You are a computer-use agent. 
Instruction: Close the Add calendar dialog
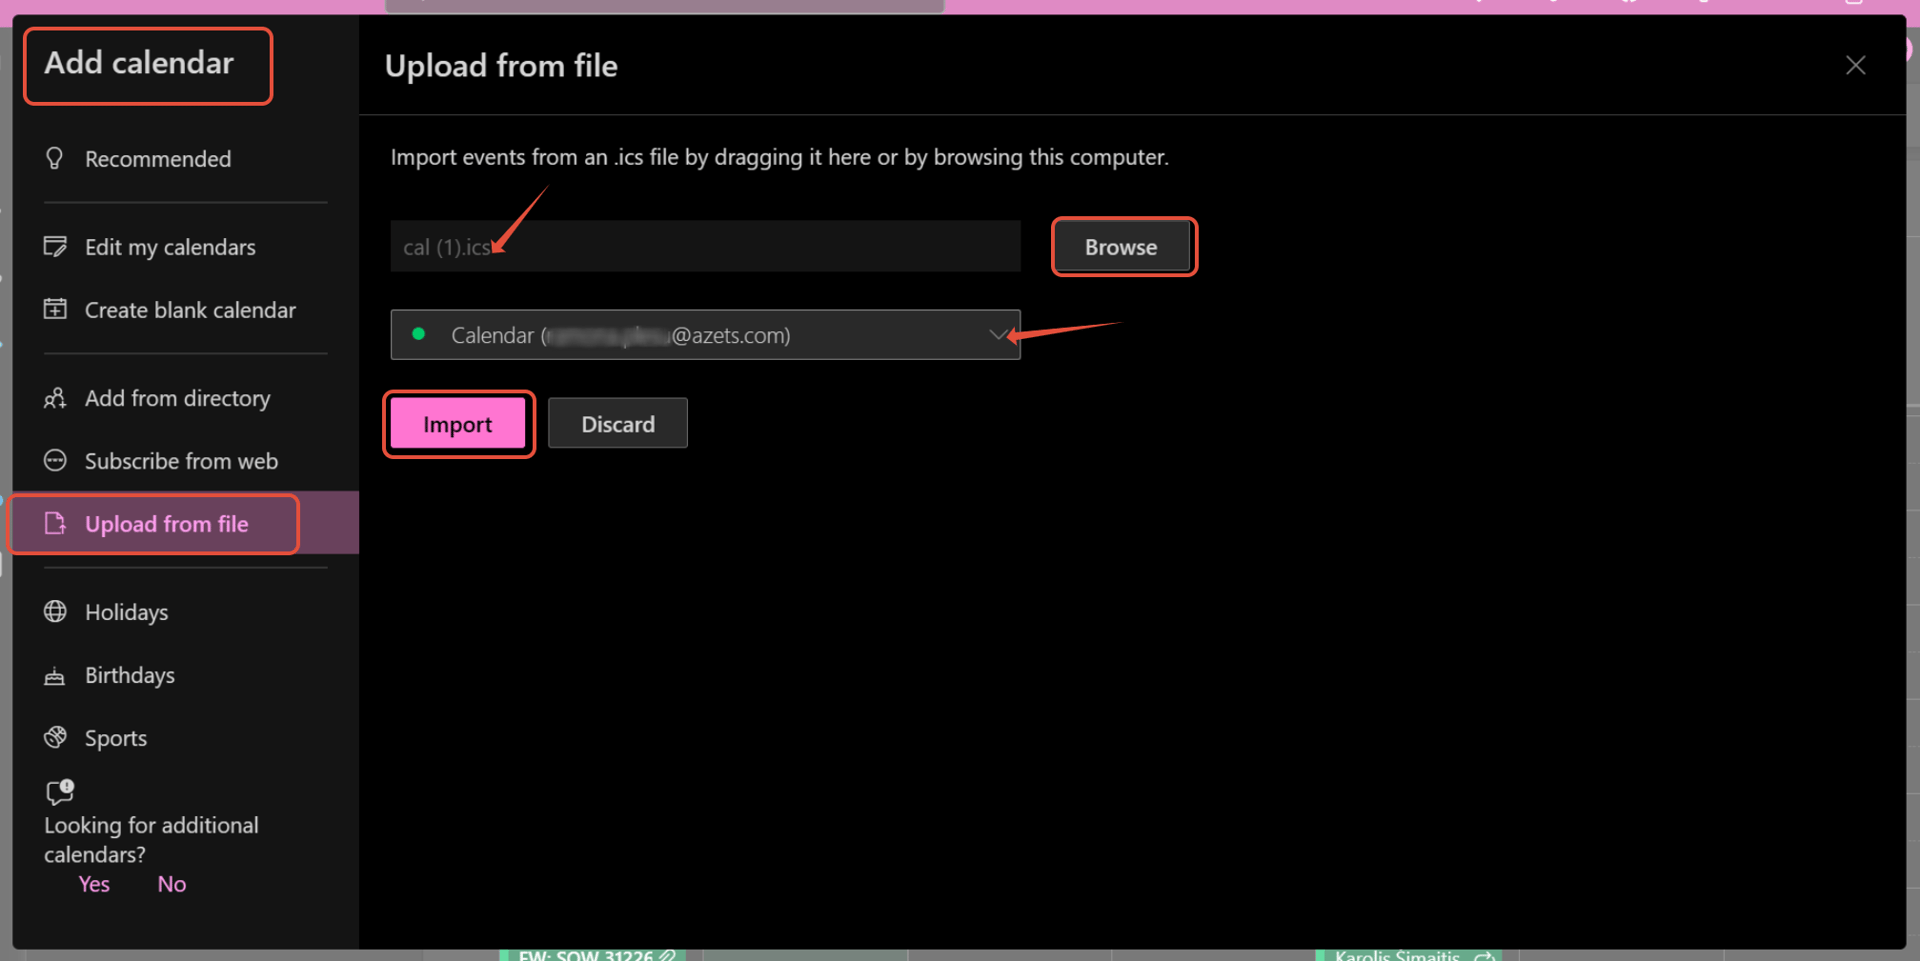[1855, 65]
